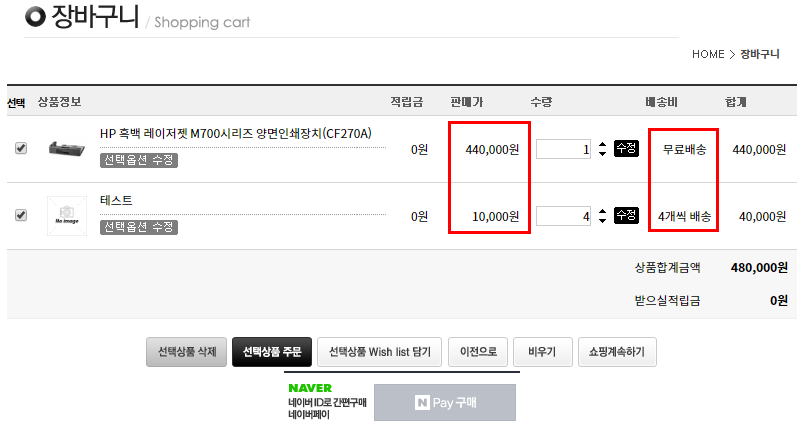Decrease quantity of the 테스트 item

602,221
